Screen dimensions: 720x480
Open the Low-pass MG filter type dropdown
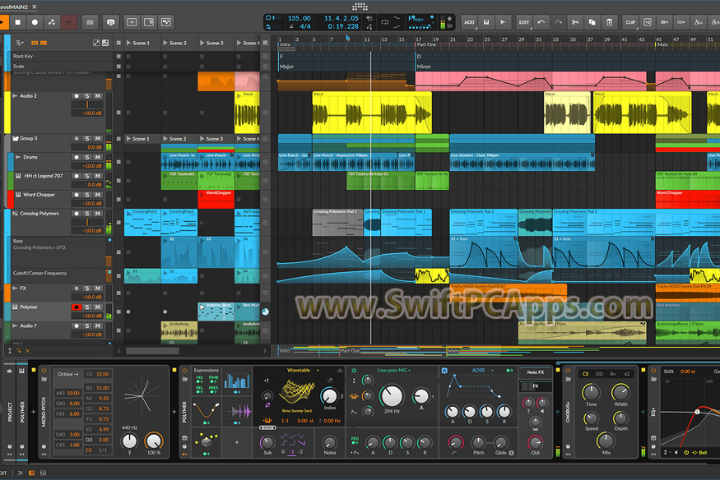tap(394, 370)
